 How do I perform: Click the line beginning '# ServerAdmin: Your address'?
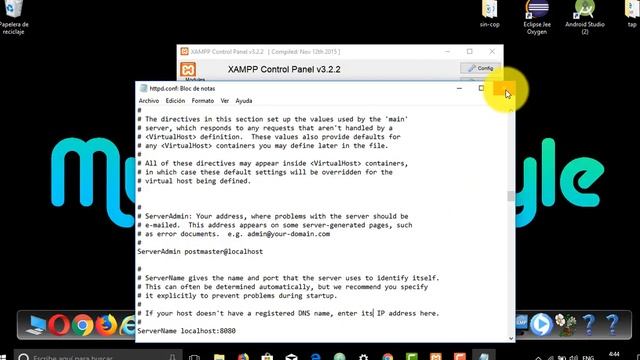coord(273,216)
